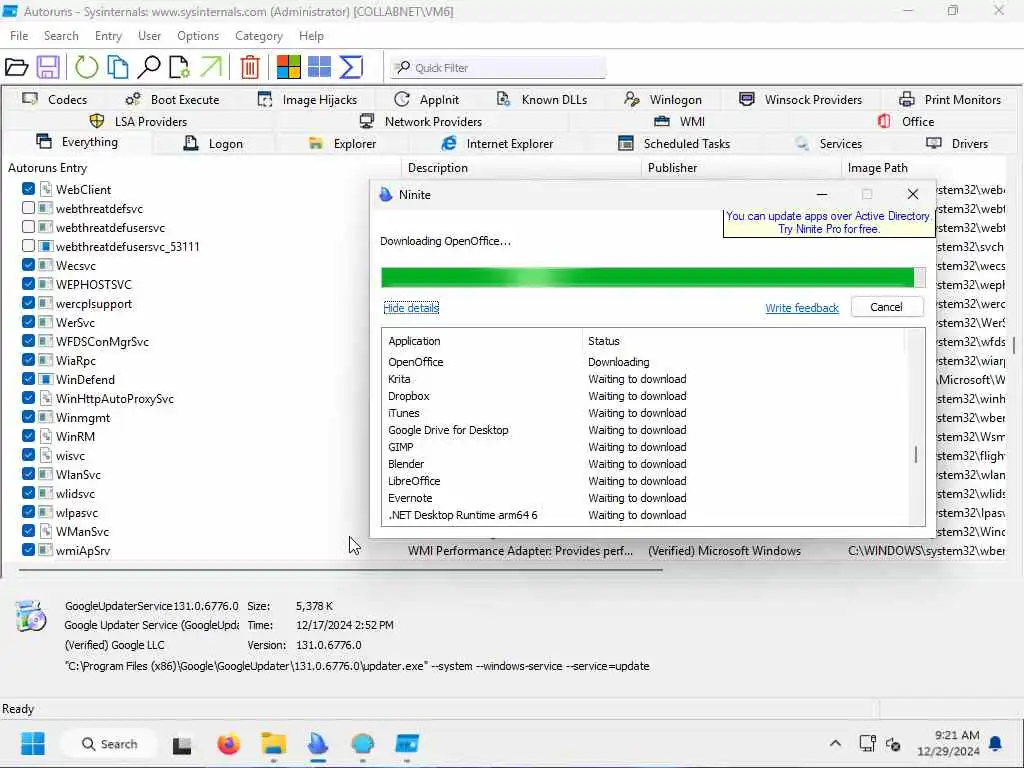Screen dimensions: 1024x768
Task: Click the globe app taskbar icon
Action: click(362, 744)
